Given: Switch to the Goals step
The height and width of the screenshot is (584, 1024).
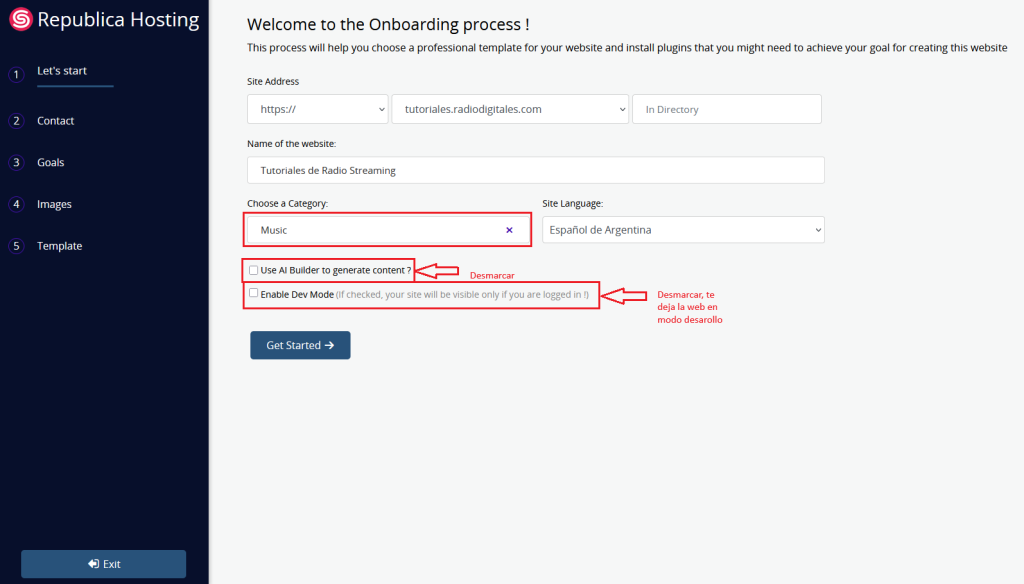Looking at the screenshot, I should (51, 163).
